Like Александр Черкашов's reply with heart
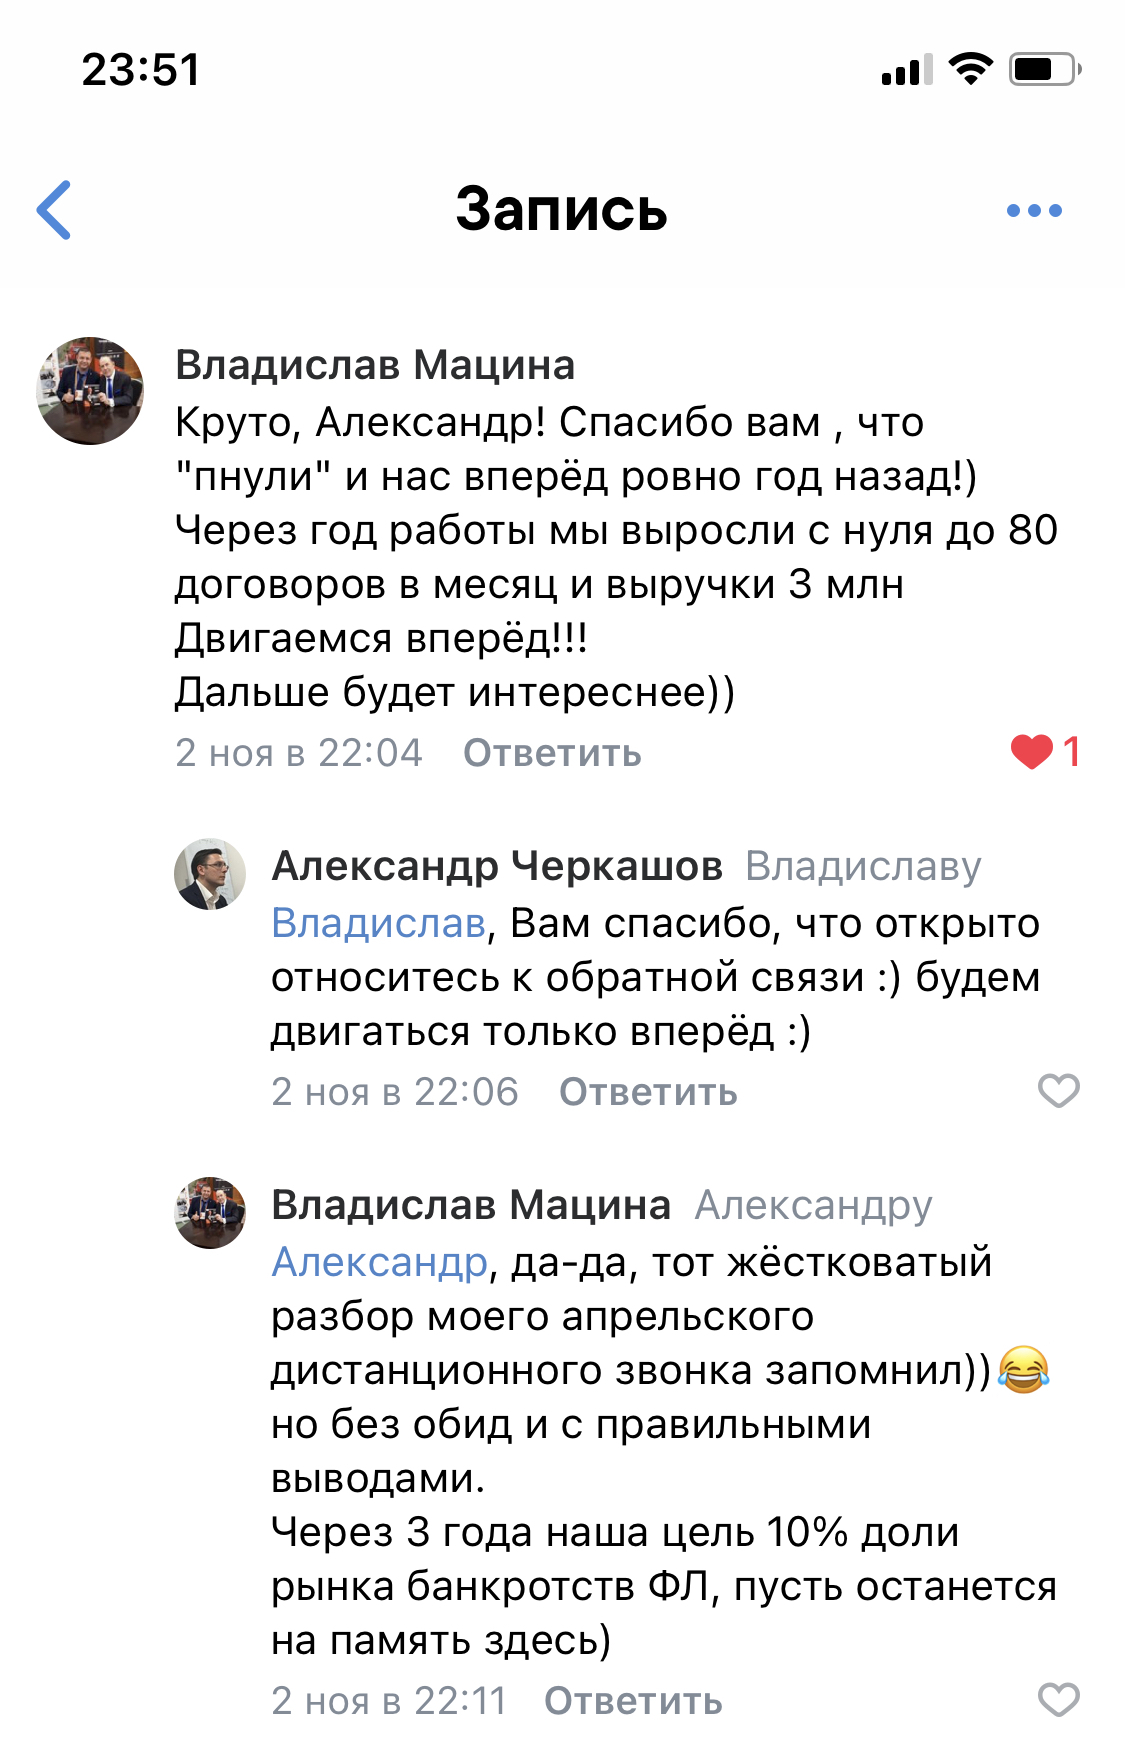The width and height of the screenshot is (1125, 1755). click(1059, 1091)
